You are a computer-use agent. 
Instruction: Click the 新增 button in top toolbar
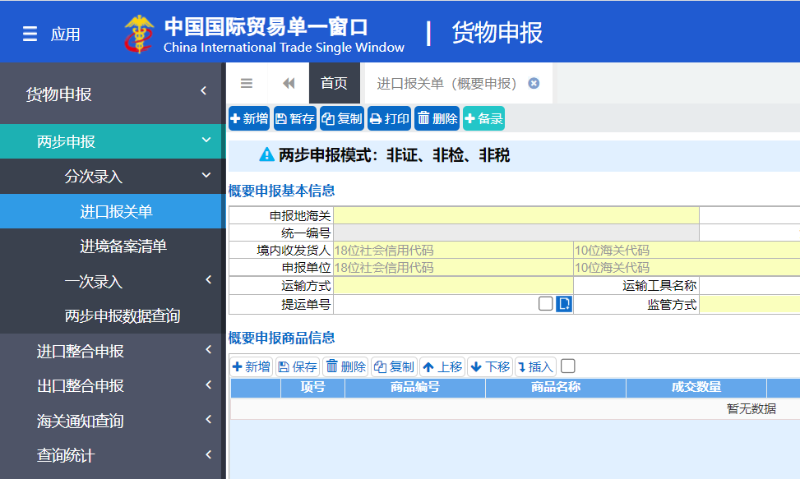(x=249, y=119)
